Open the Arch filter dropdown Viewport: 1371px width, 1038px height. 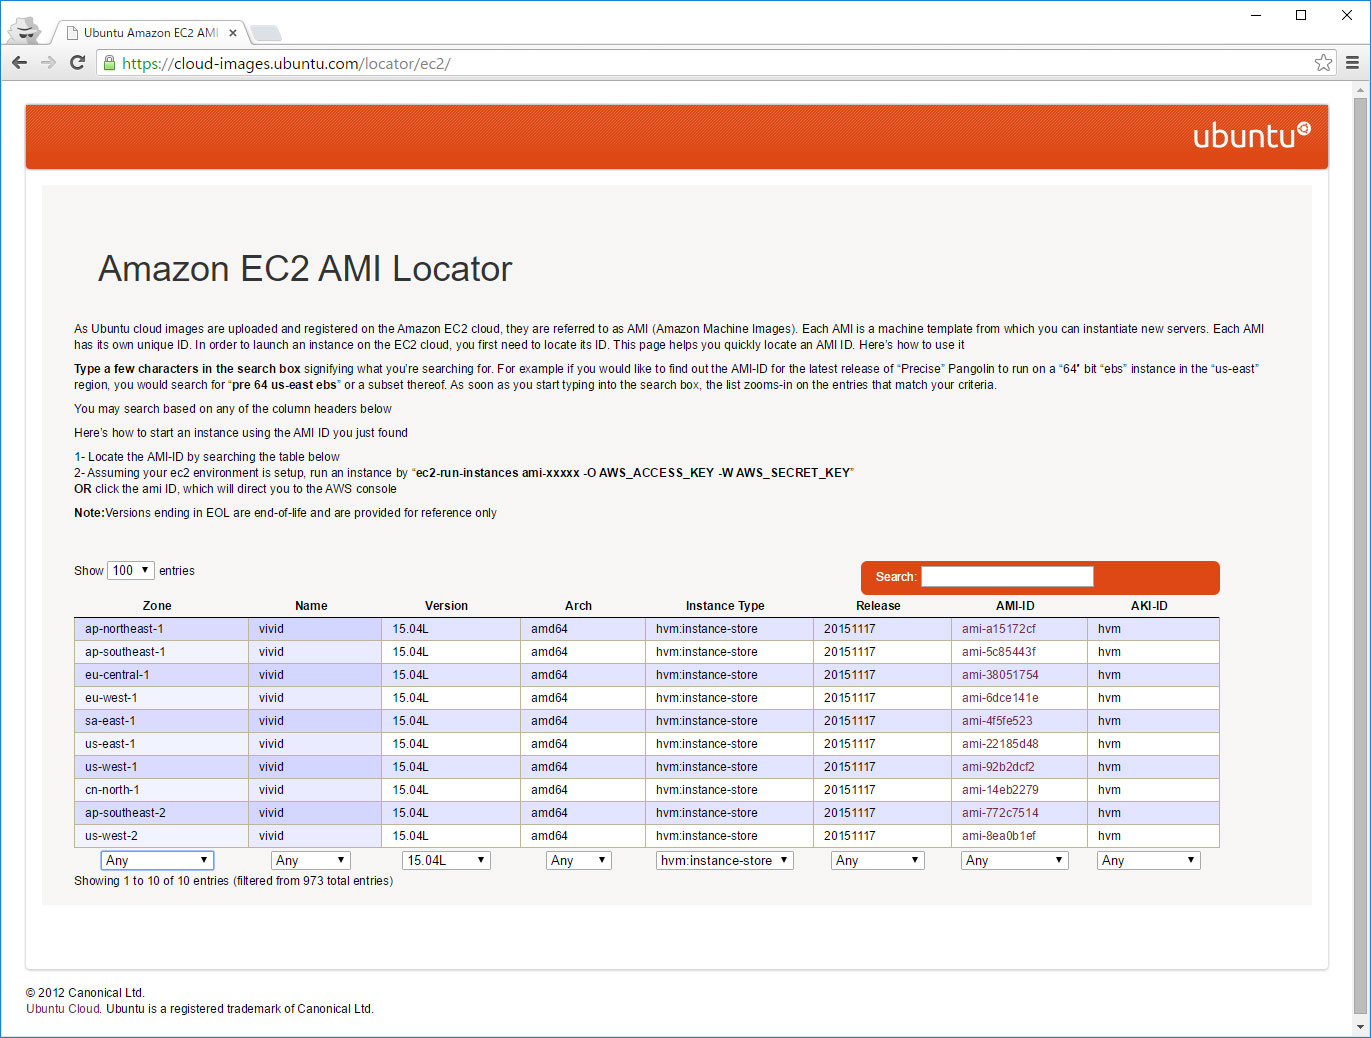pos(579,860)
